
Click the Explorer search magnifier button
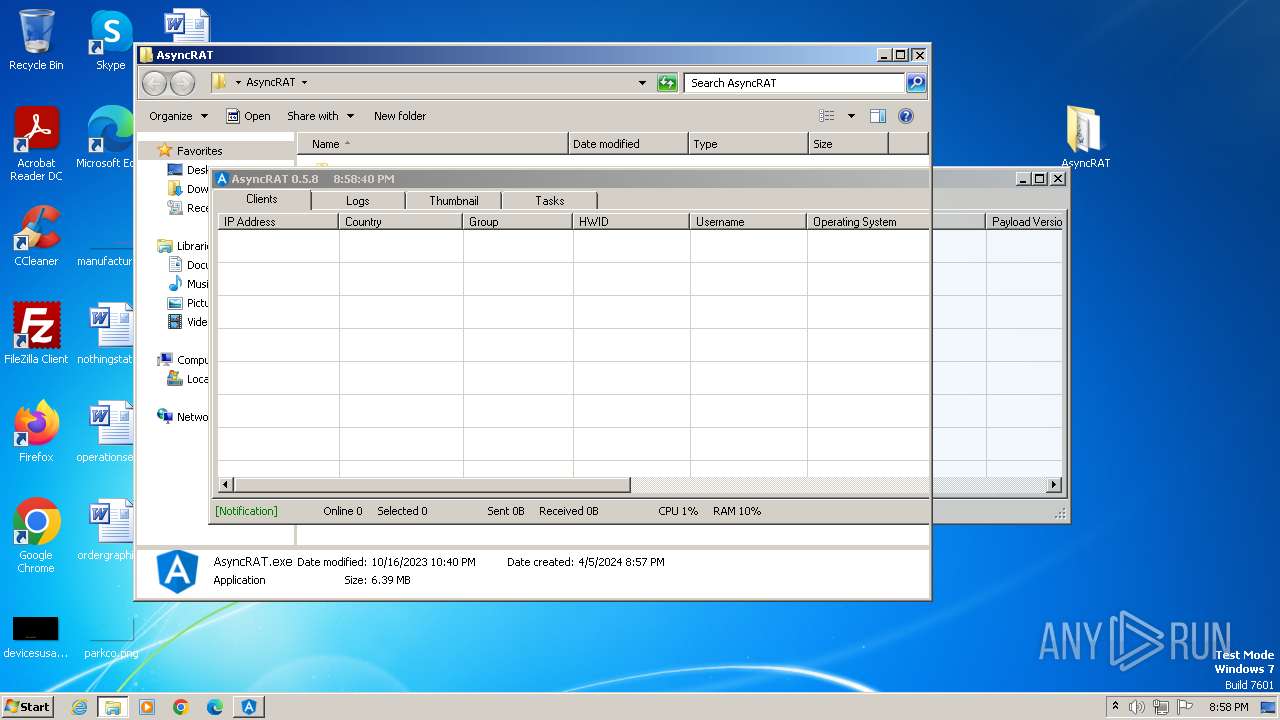click(916, 83)
